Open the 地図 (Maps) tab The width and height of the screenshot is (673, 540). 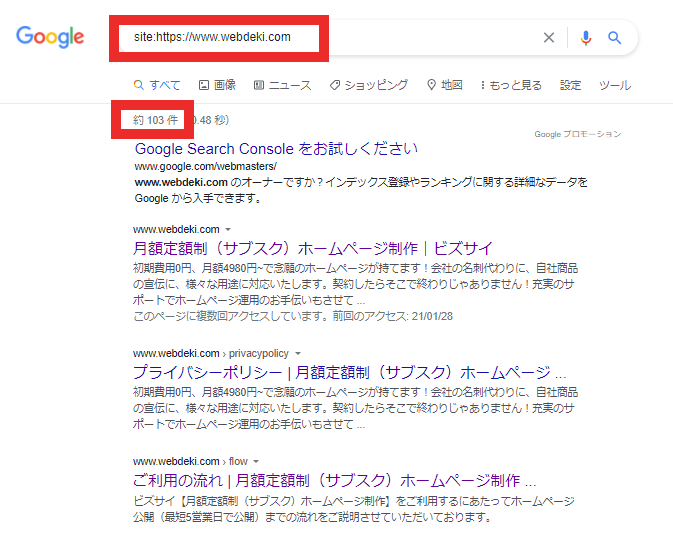[444, 85]
